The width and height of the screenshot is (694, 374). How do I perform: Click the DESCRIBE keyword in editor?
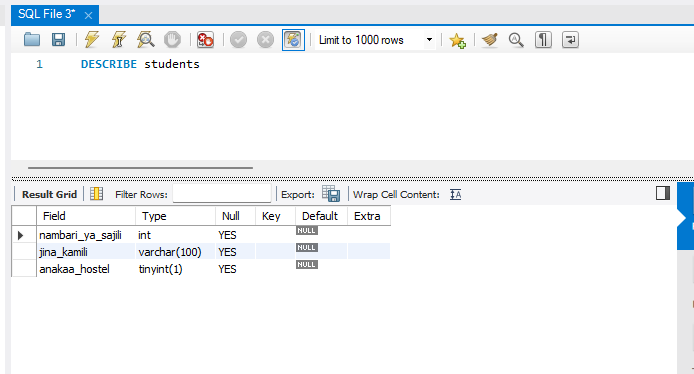(109, 64)
